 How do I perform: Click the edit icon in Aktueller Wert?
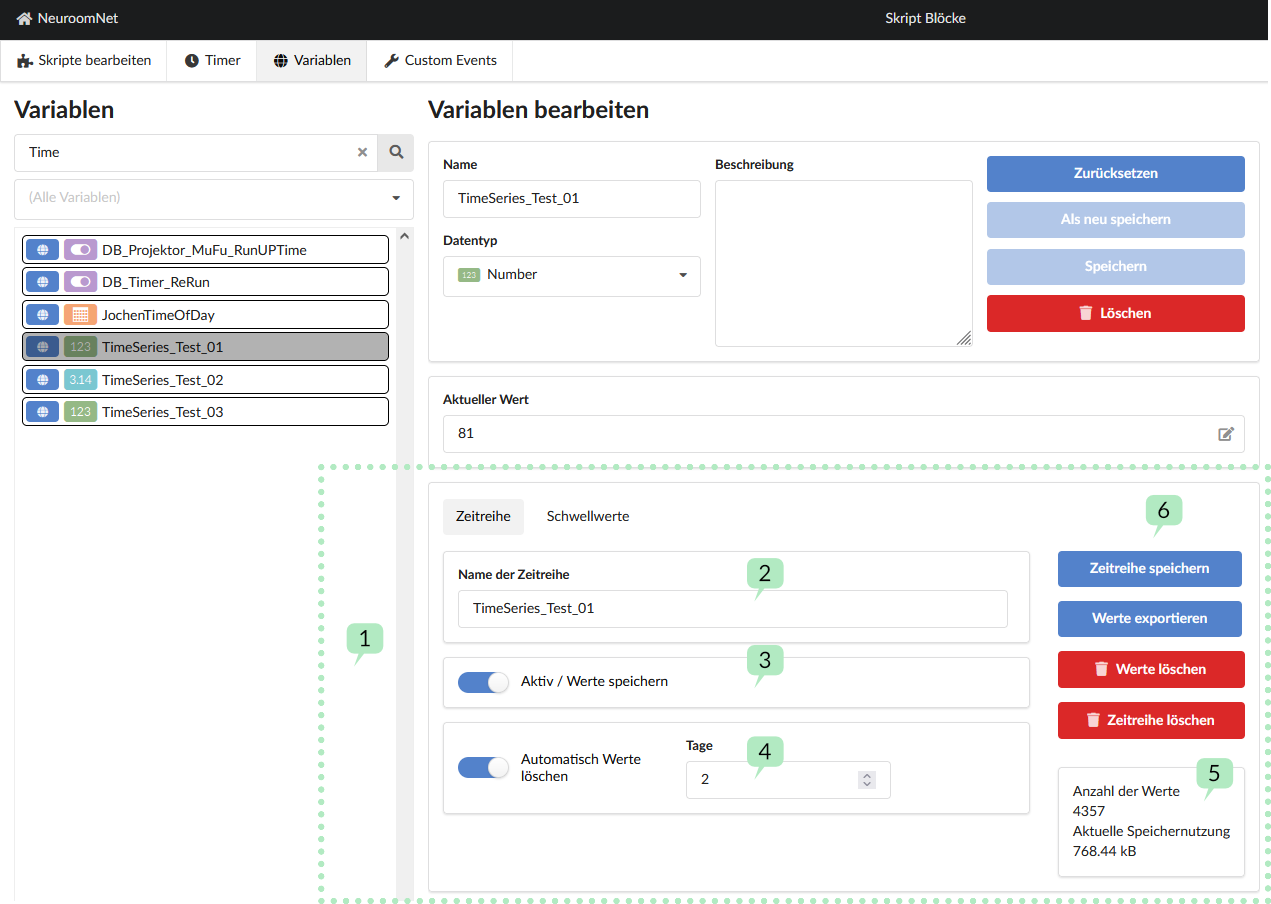1226,434
